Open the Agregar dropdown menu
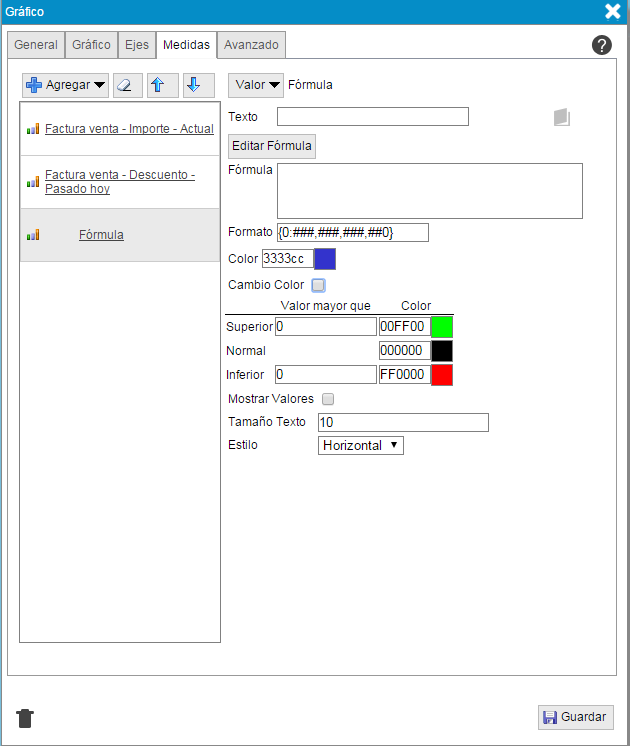The height and width of the screenshot is (746, 630). [66, 85]
